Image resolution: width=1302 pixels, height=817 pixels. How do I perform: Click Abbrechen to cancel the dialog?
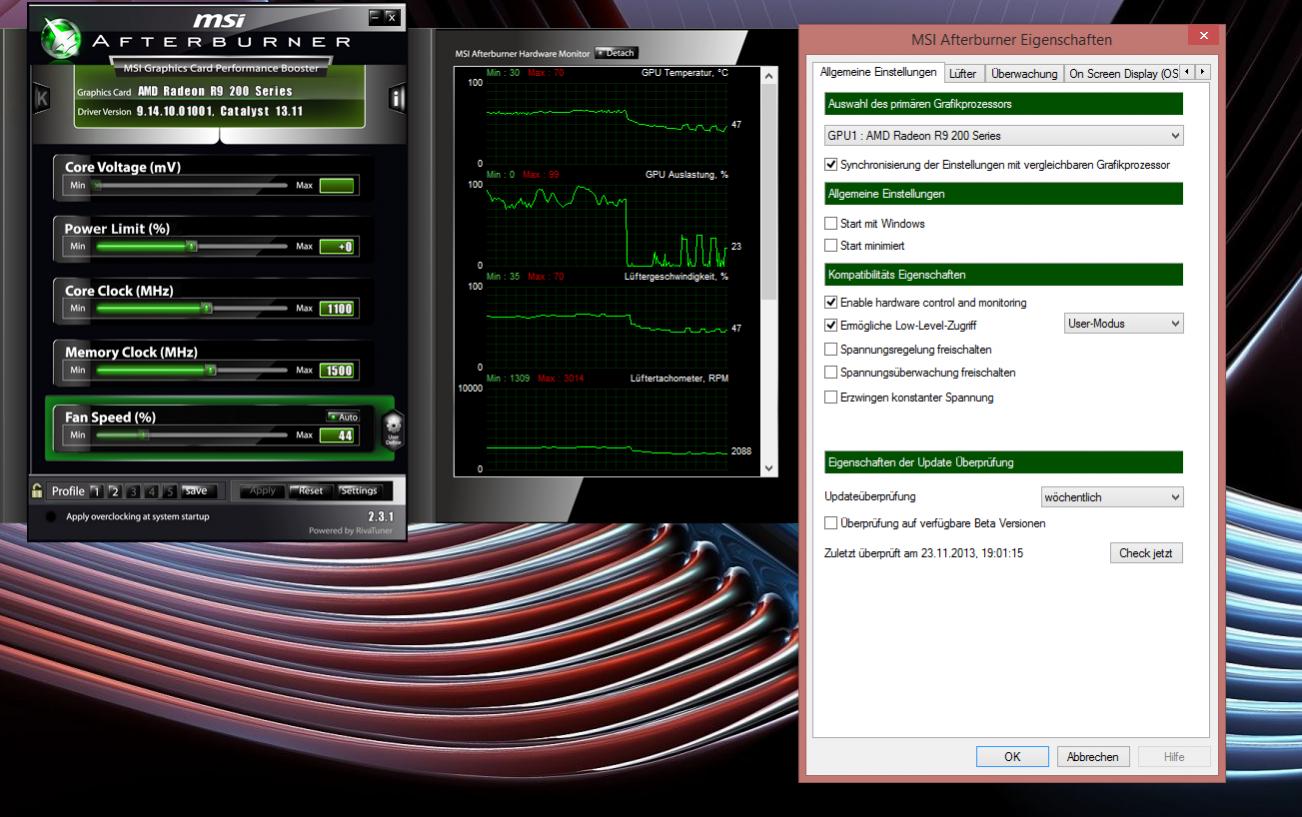point(1093,757)
